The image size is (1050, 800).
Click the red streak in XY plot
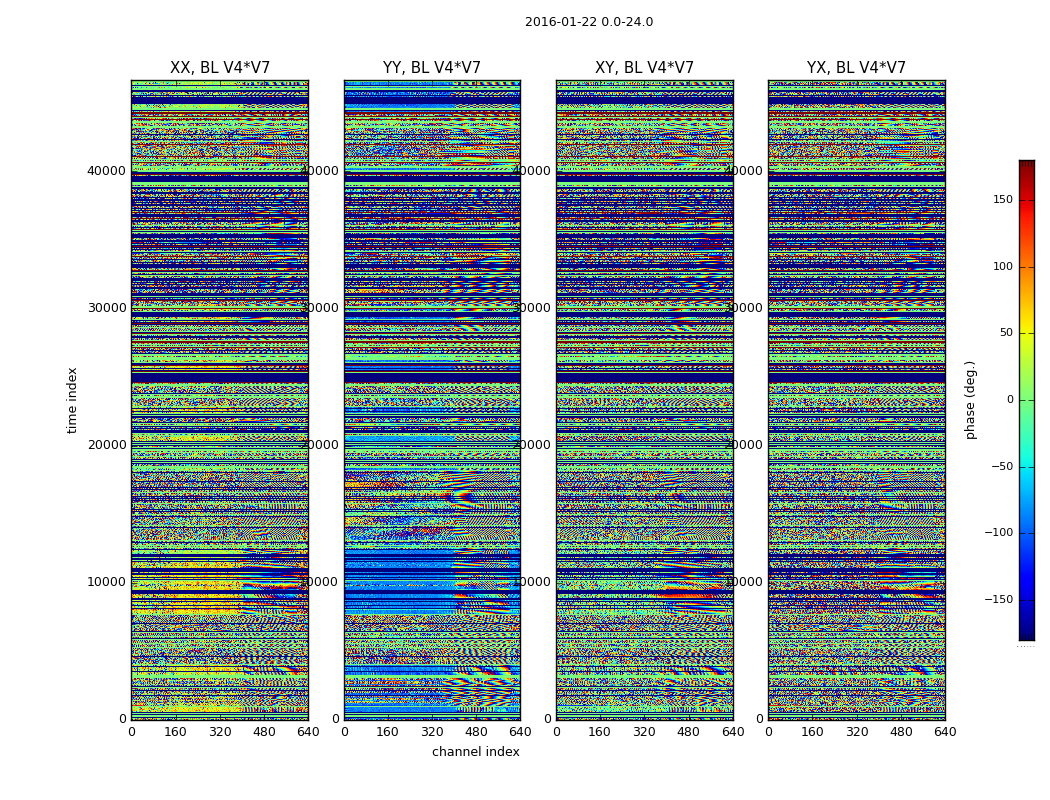pos(690,594)
